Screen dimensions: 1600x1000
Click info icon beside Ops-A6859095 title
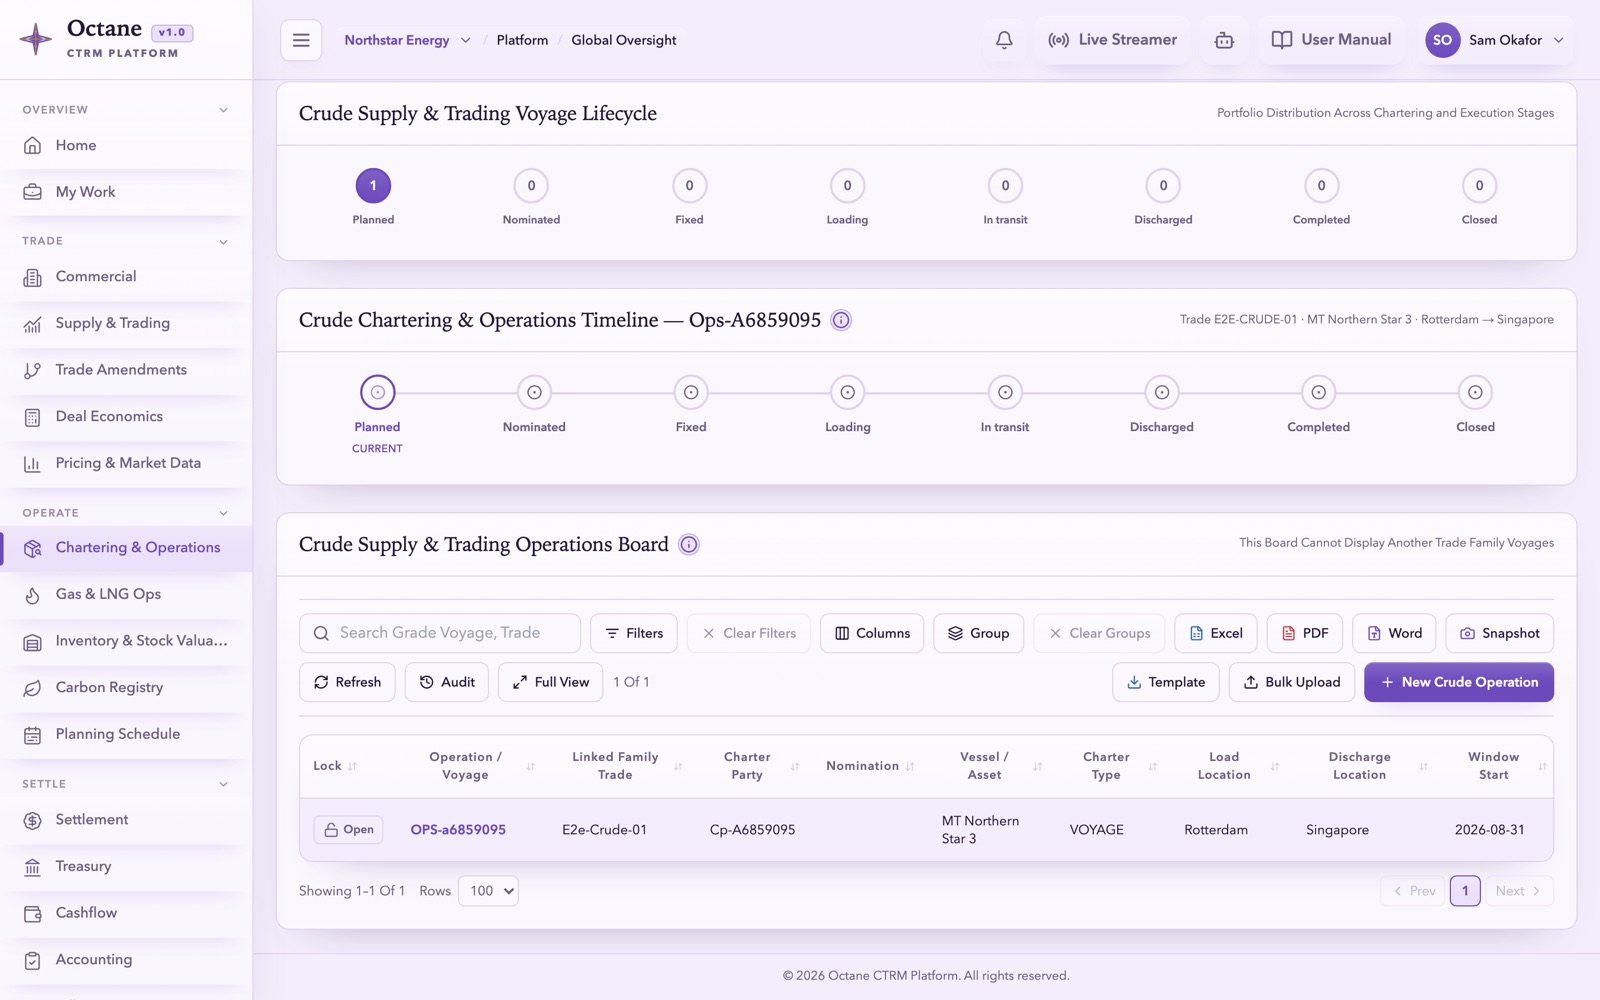(841, 320)
